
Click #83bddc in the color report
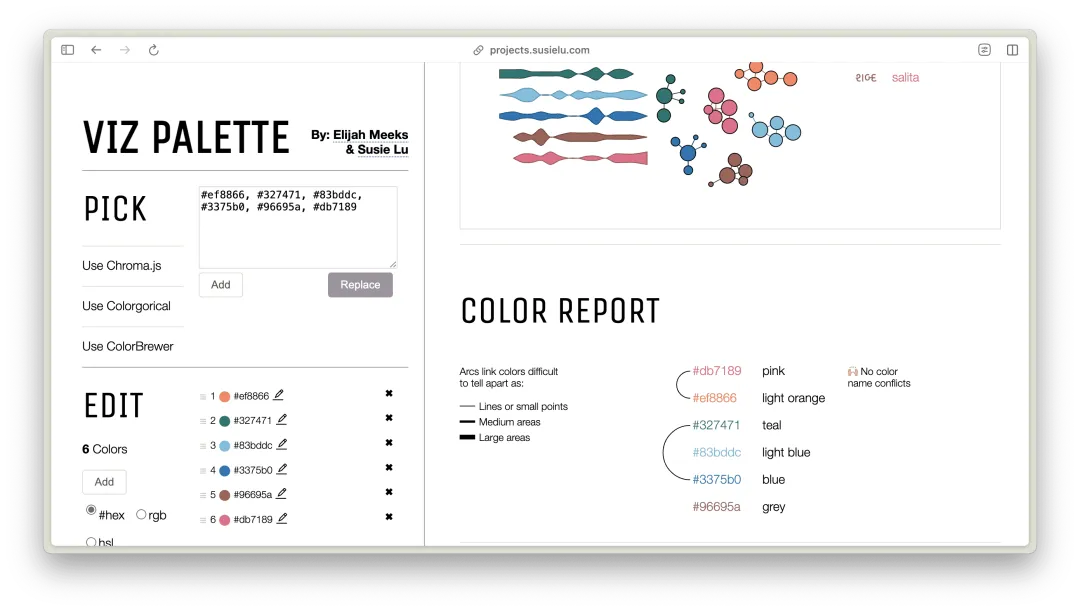pyautogui.click(x=716, y=453)
